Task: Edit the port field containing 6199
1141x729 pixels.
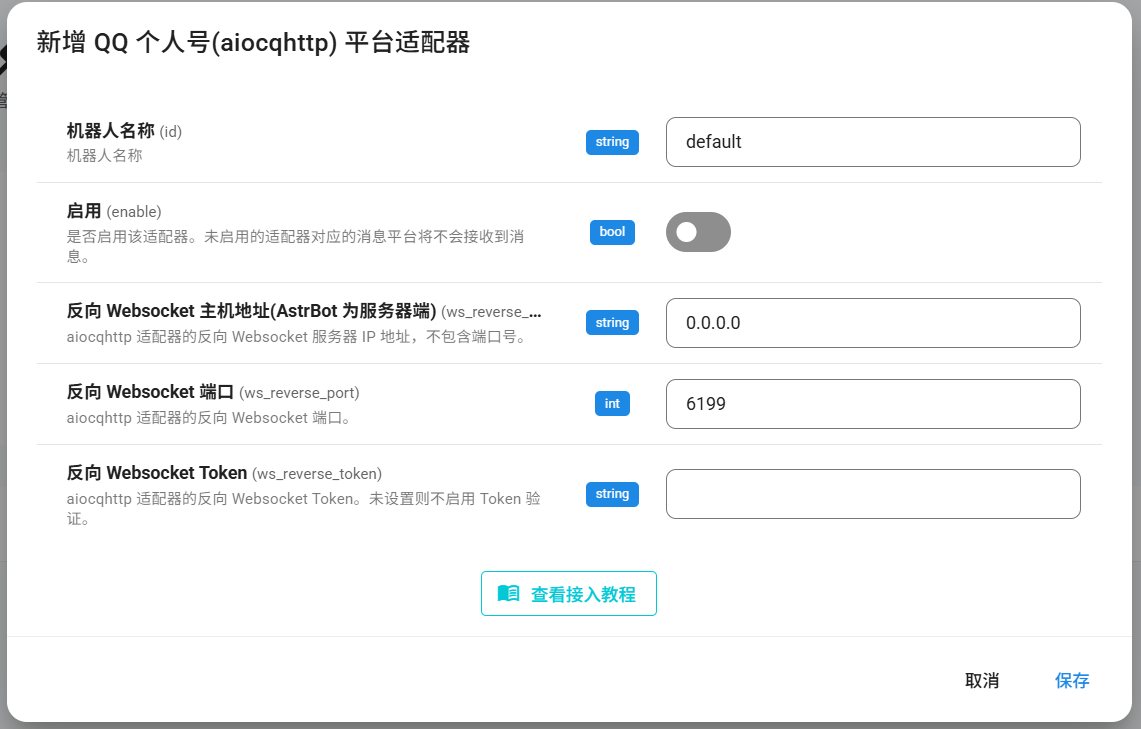Action: (x=872, y=403)
